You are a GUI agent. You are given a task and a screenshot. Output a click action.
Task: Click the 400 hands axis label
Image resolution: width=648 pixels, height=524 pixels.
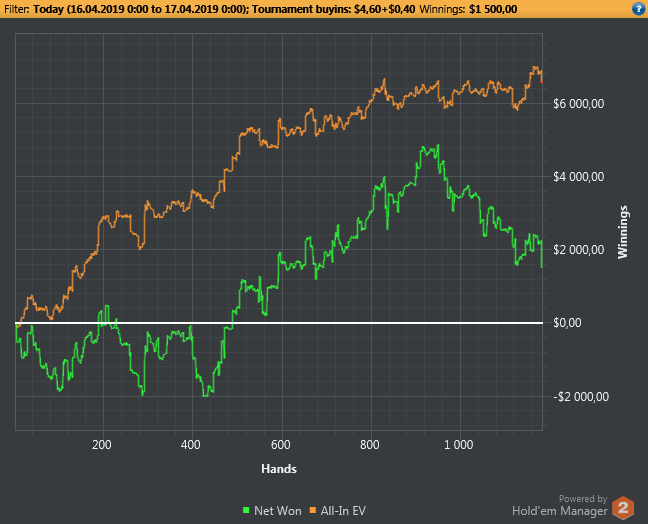click(x=191, y=445)
